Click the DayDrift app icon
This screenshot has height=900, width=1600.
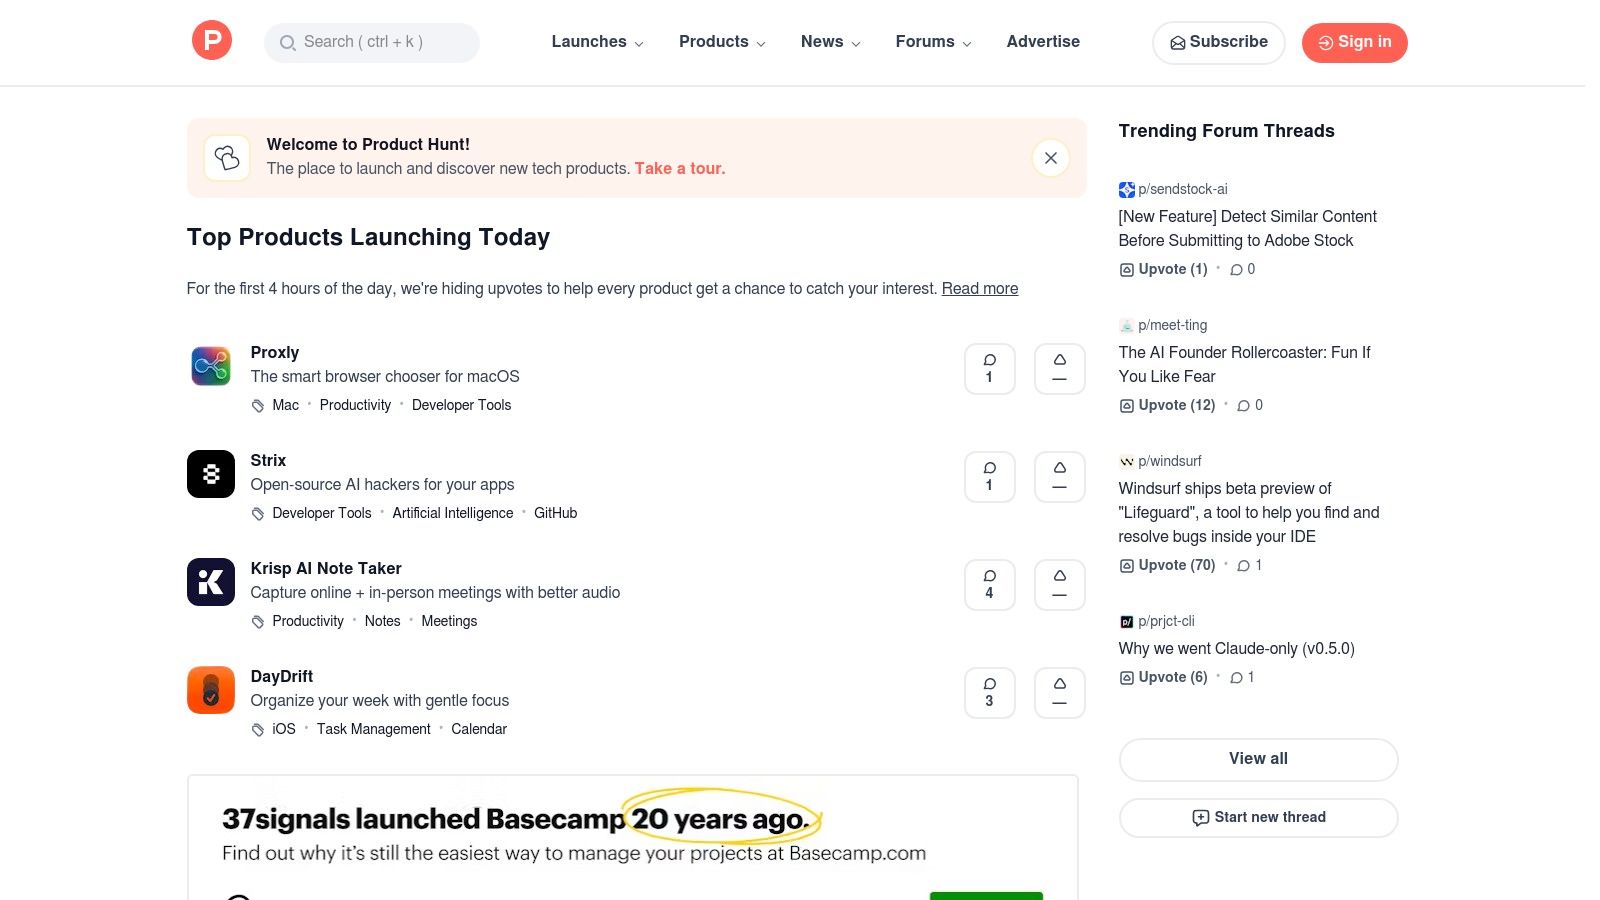(211, 690)
